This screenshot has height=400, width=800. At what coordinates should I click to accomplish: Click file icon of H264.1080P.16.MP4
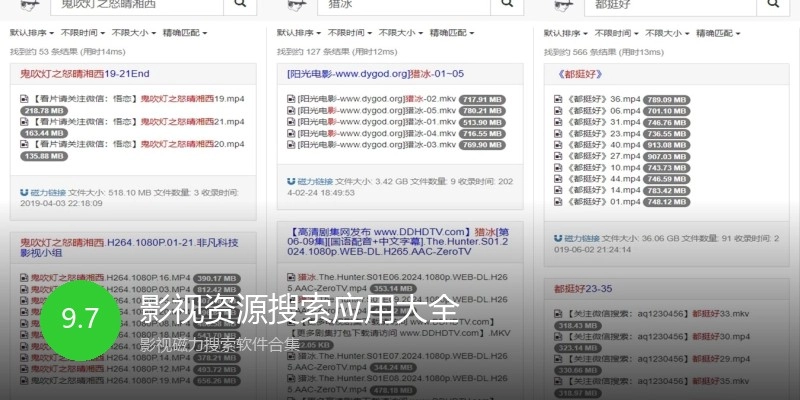tap(24, 278)
